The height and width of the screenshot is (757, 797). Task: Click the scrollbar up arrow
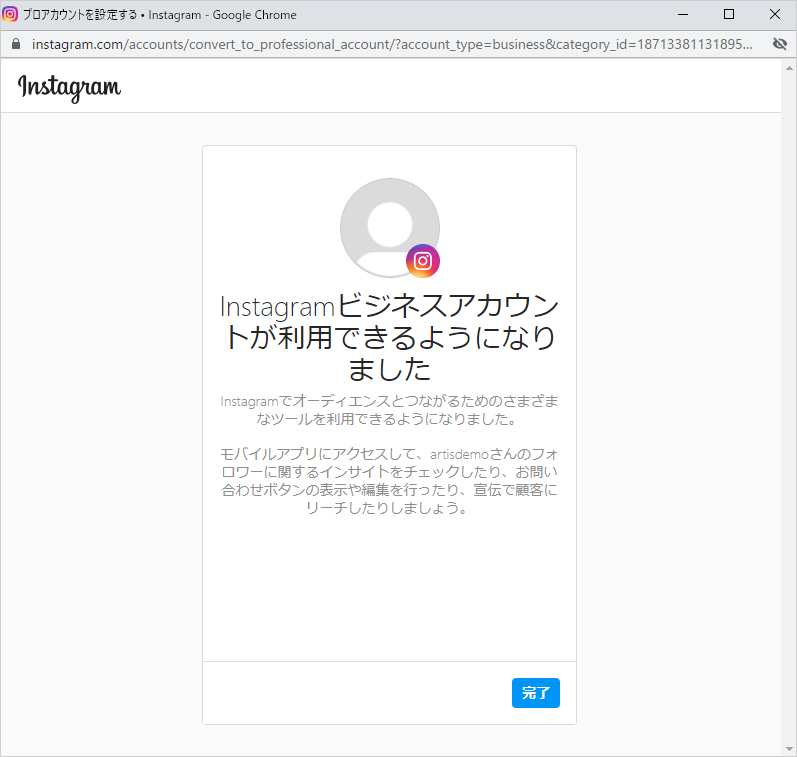[789, 68]
